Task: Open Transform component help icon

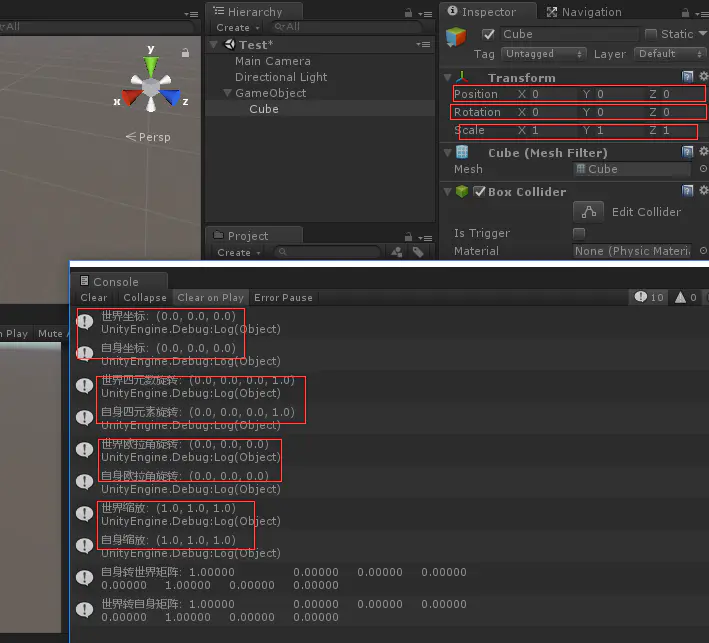Action: [x=687, y=76]
